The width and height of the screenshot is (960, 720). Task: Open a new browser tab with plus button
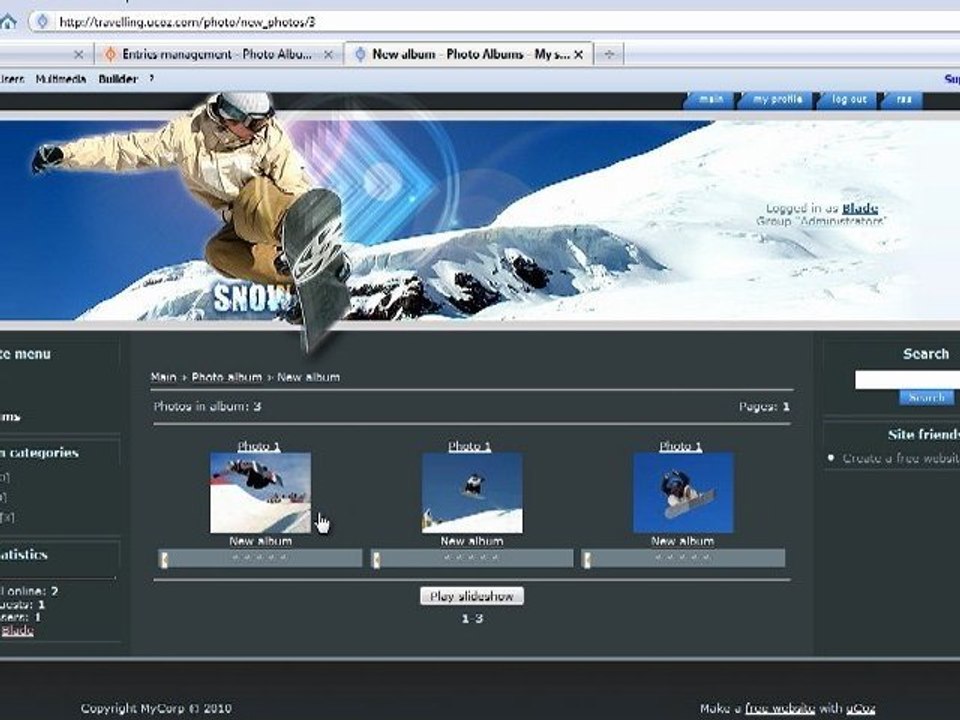609,54
